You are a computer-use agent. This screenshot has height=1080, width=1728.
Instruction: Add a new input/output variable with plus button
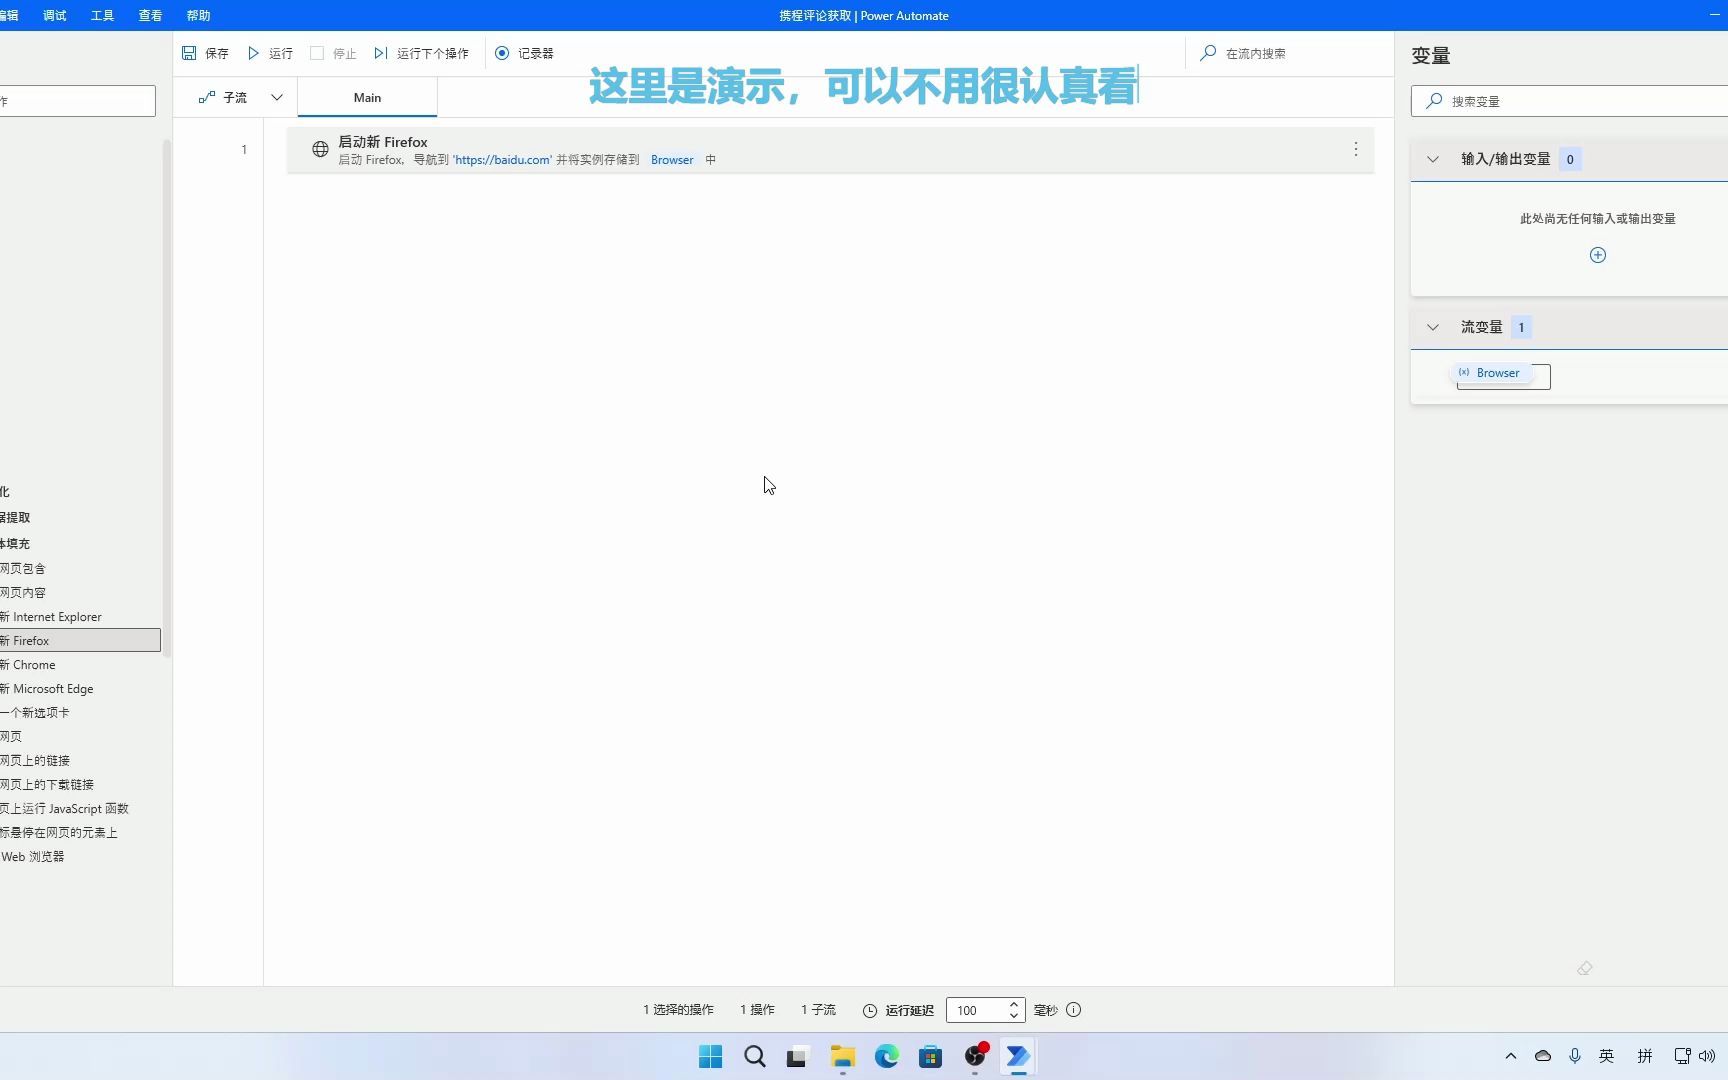[x=1597, y=255]
